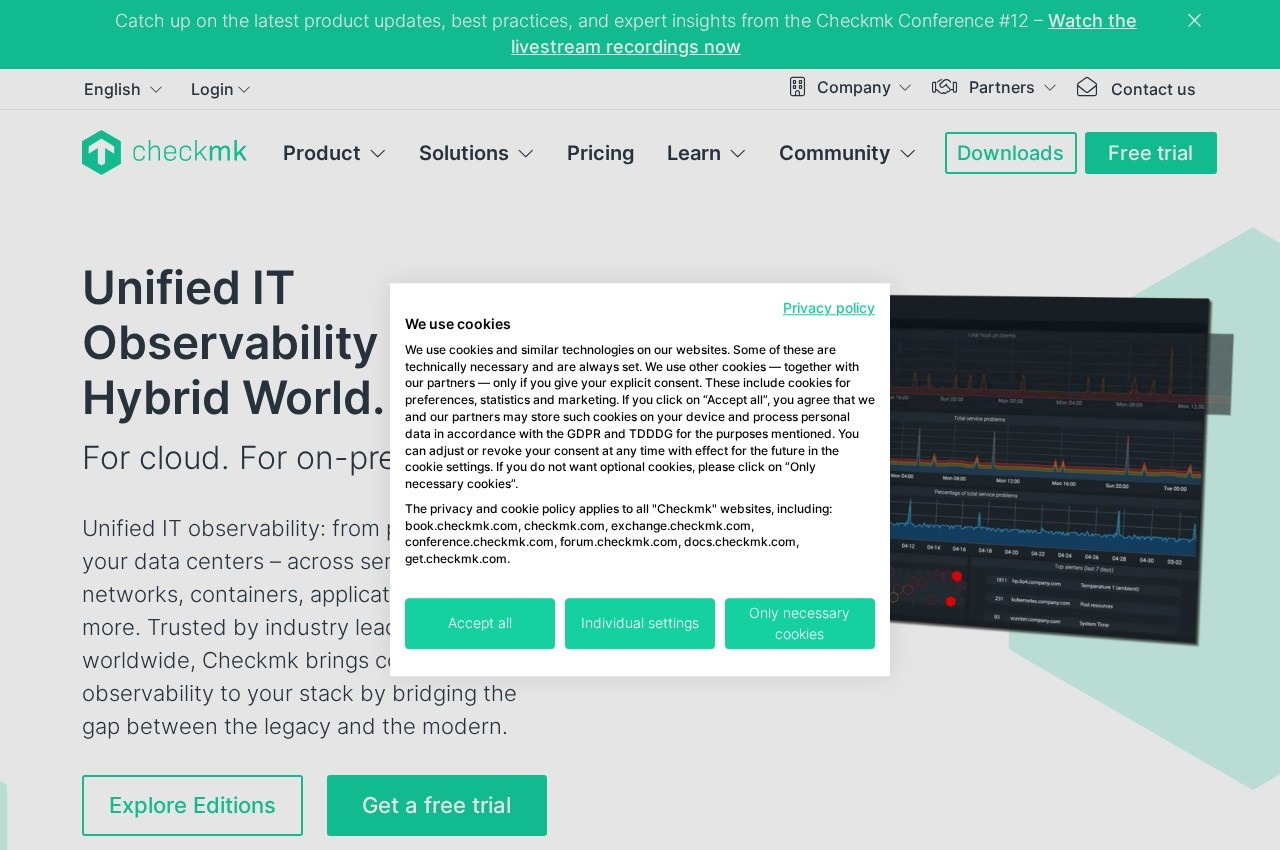Viewport: 1280px width, 850px height.
Task: Expand the English language chevron
Action: tap(156, 90)
